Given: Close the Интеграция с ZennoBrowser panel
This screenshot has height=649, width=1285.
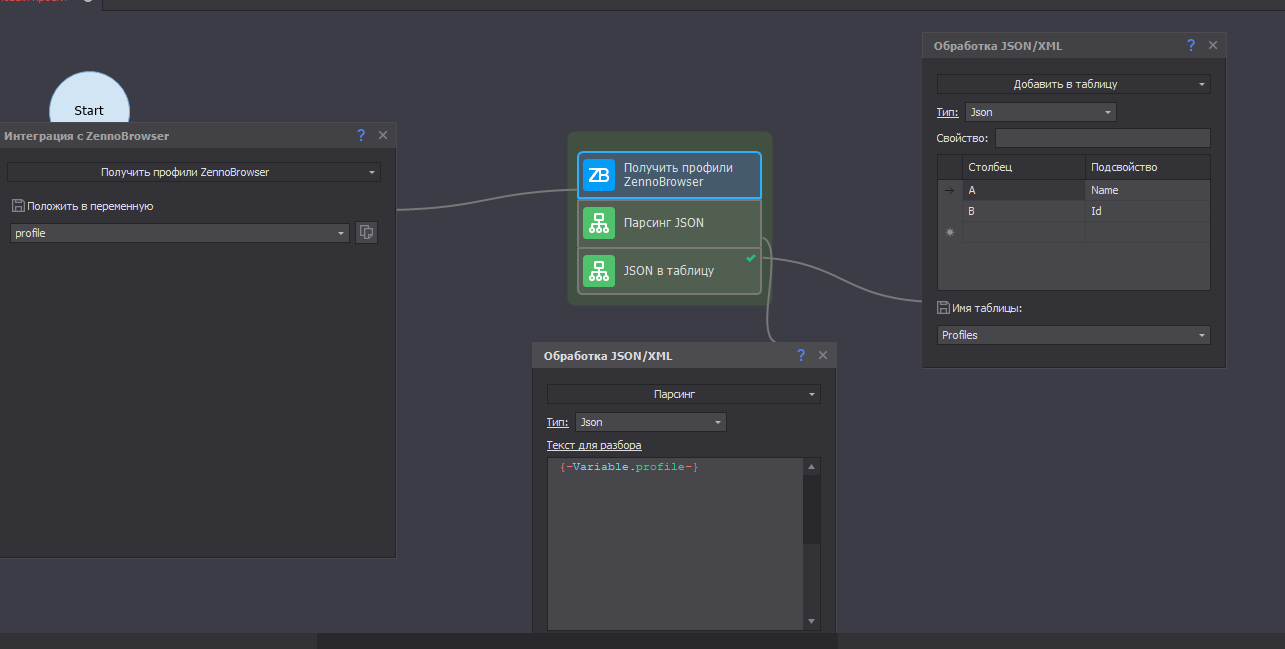Looking at the screenshot, I should tap(383, 135).
